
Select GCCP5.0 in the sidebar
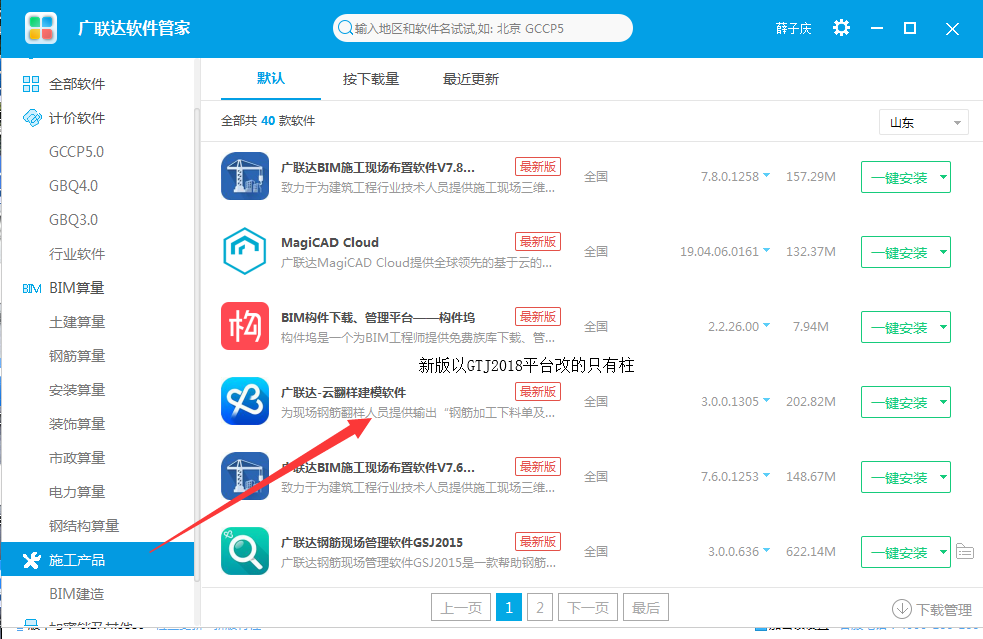tap(76, 152)
